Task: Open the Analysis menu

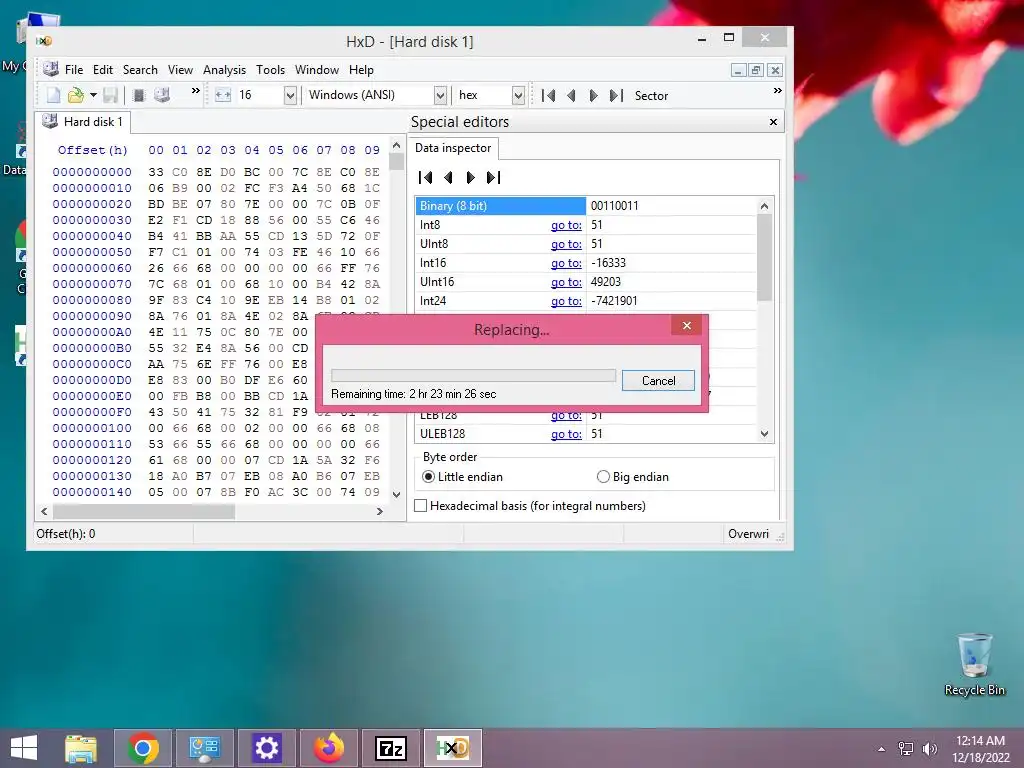Action: (224, 70)
